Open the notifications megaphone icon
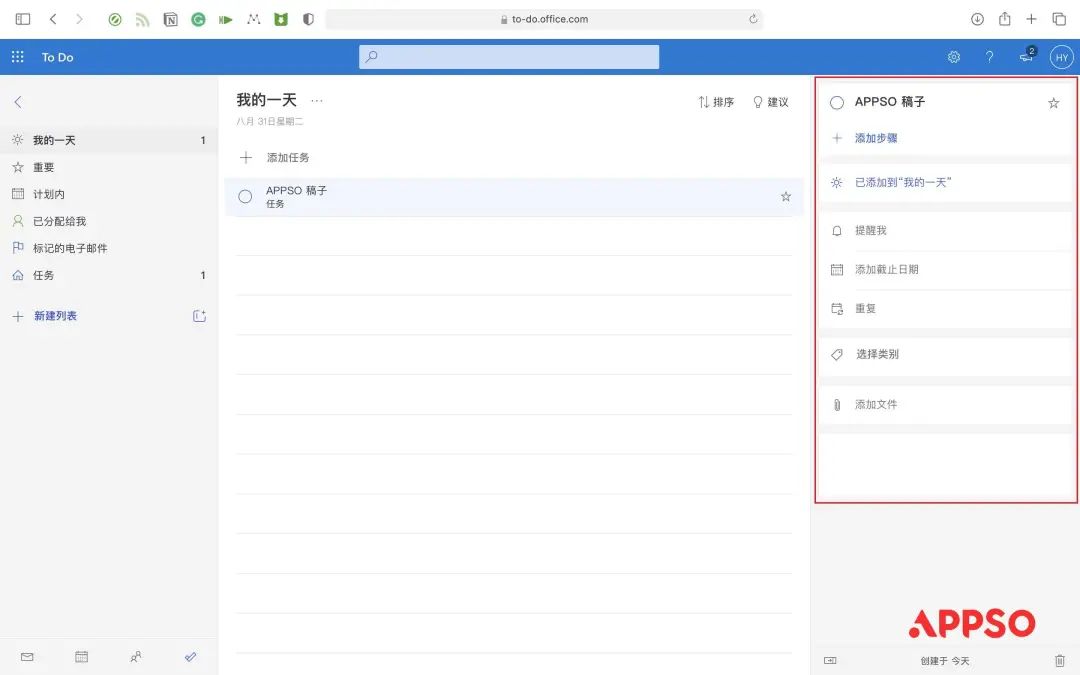This screenshot has width=1080, height=675. click(x=1026, y=57)
